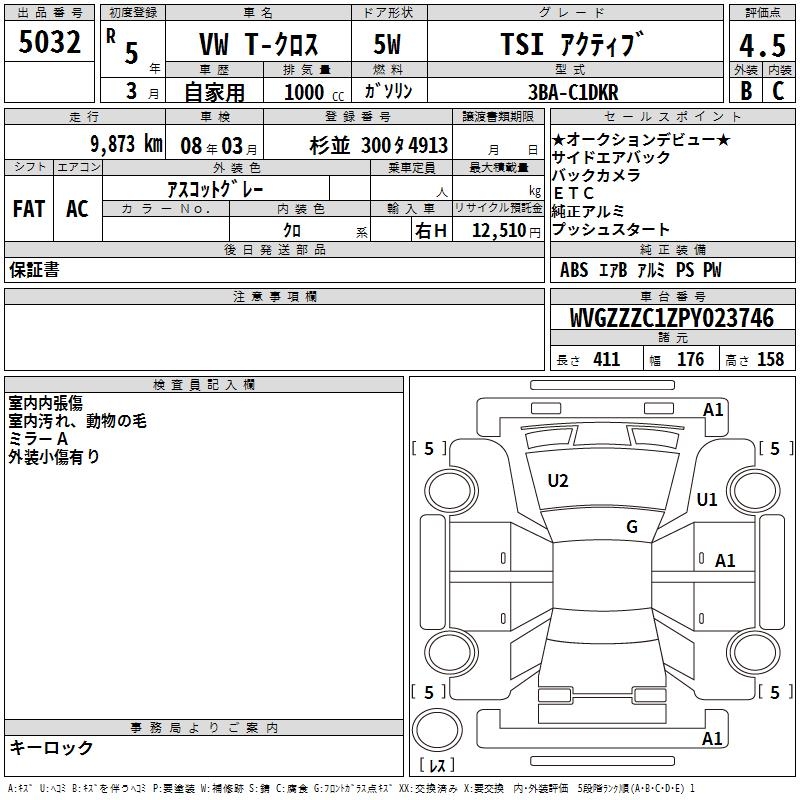Click the FAT shift type cell
This screenshot has width=800, height=800.
[x=29, y=208]
